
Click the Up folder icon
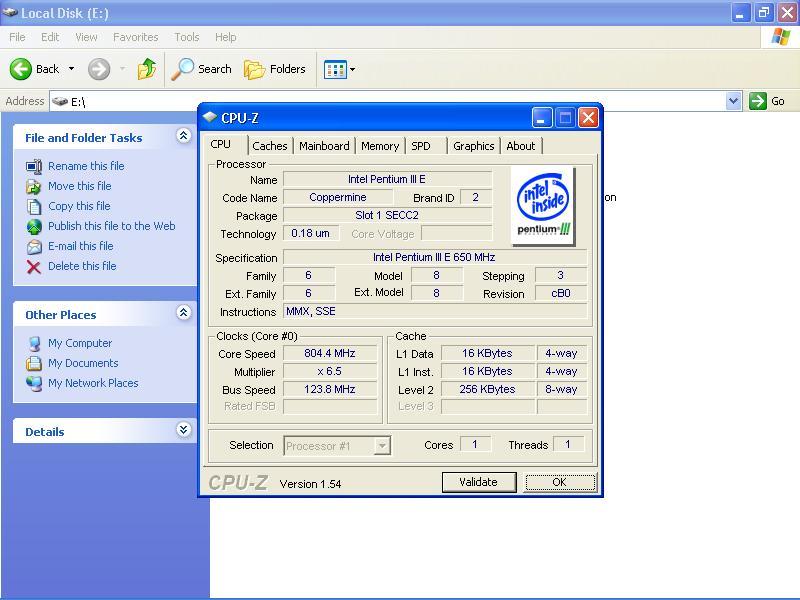(147, 69)
